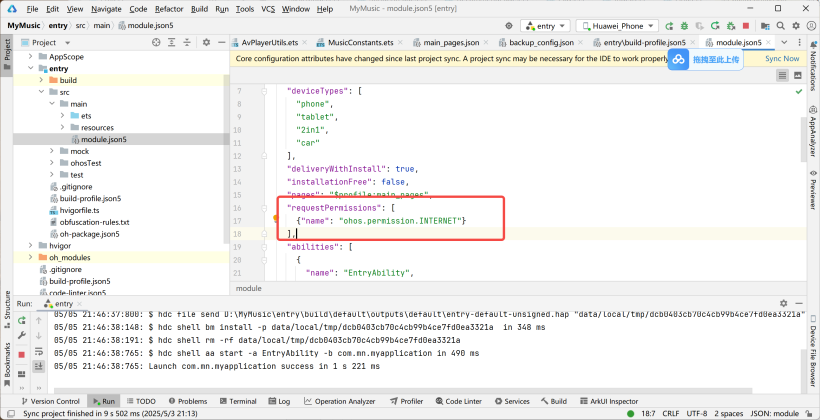
Task: Open the VCS menu
Action: coord(268,9)
